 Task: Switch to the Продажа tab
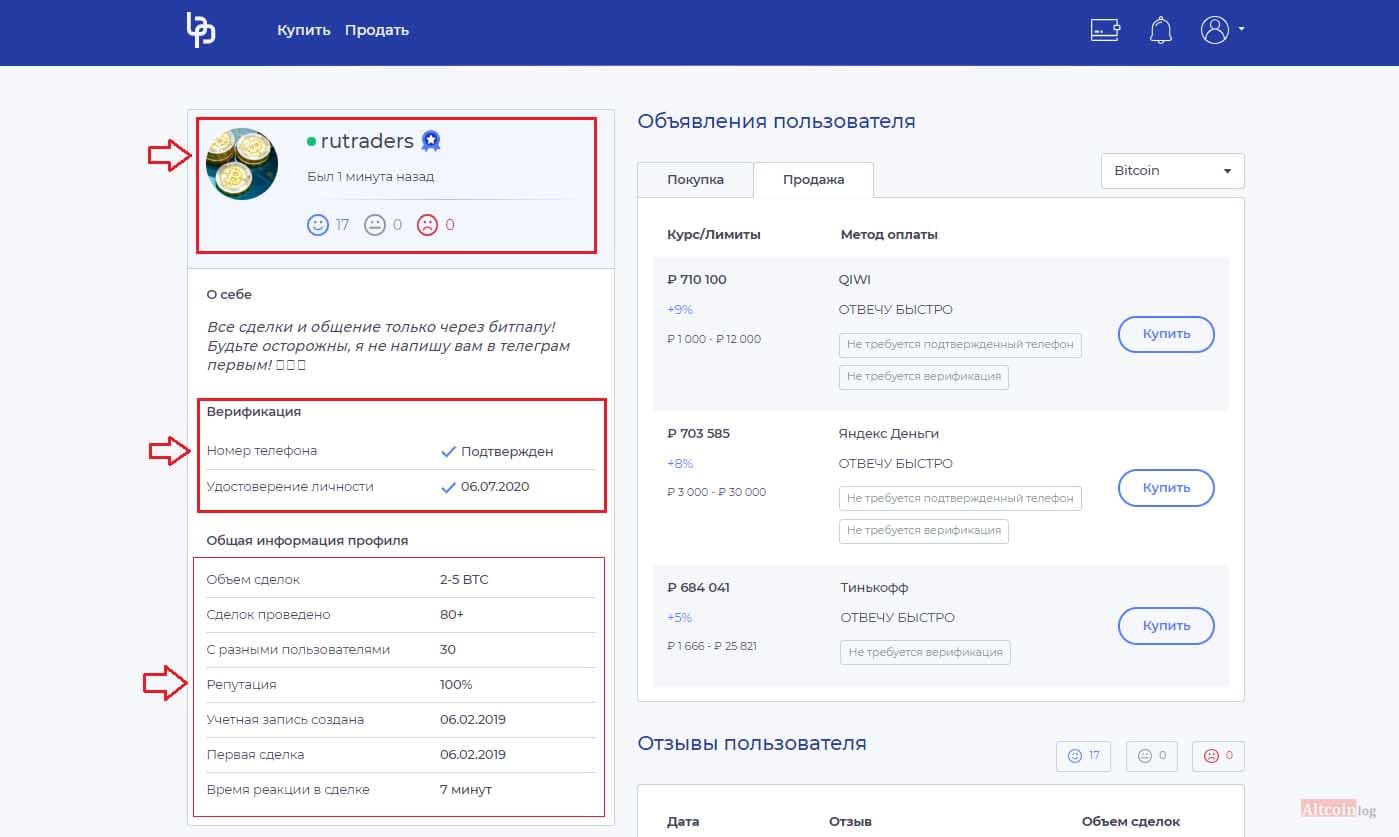813,180
